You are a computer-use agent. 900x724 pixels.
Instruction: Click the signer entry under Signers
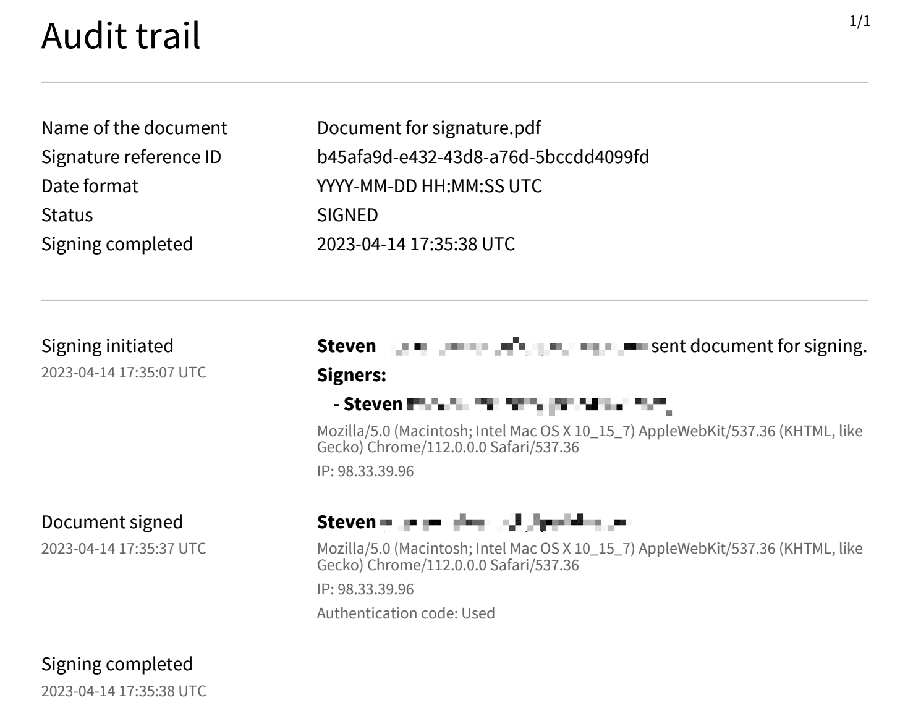pyautogui.click(x=502, y=404)
